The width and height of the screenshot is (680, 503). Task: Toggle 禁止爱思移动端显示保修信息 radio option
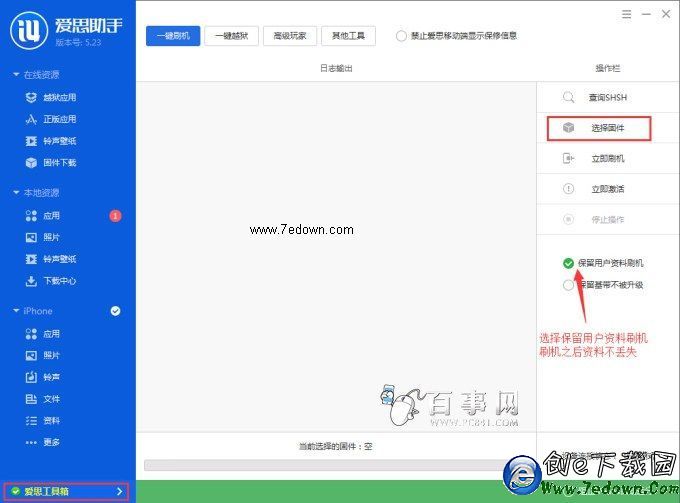coord(401,36)
